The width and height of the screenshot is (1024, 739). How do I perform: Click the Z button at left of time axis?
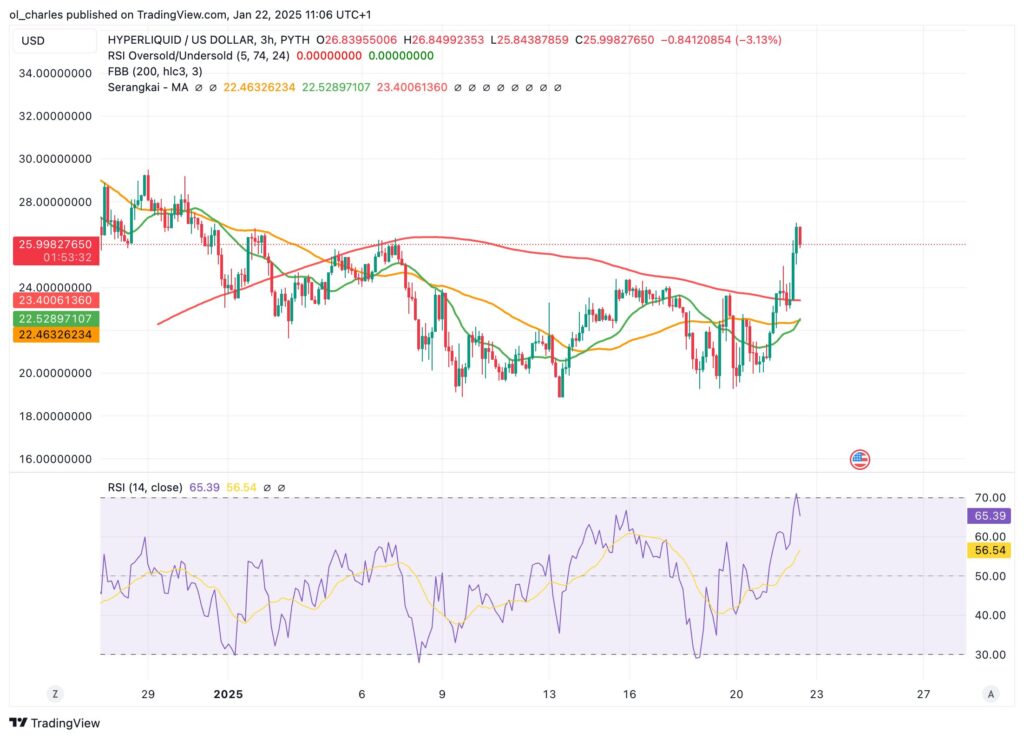(54, 692)
